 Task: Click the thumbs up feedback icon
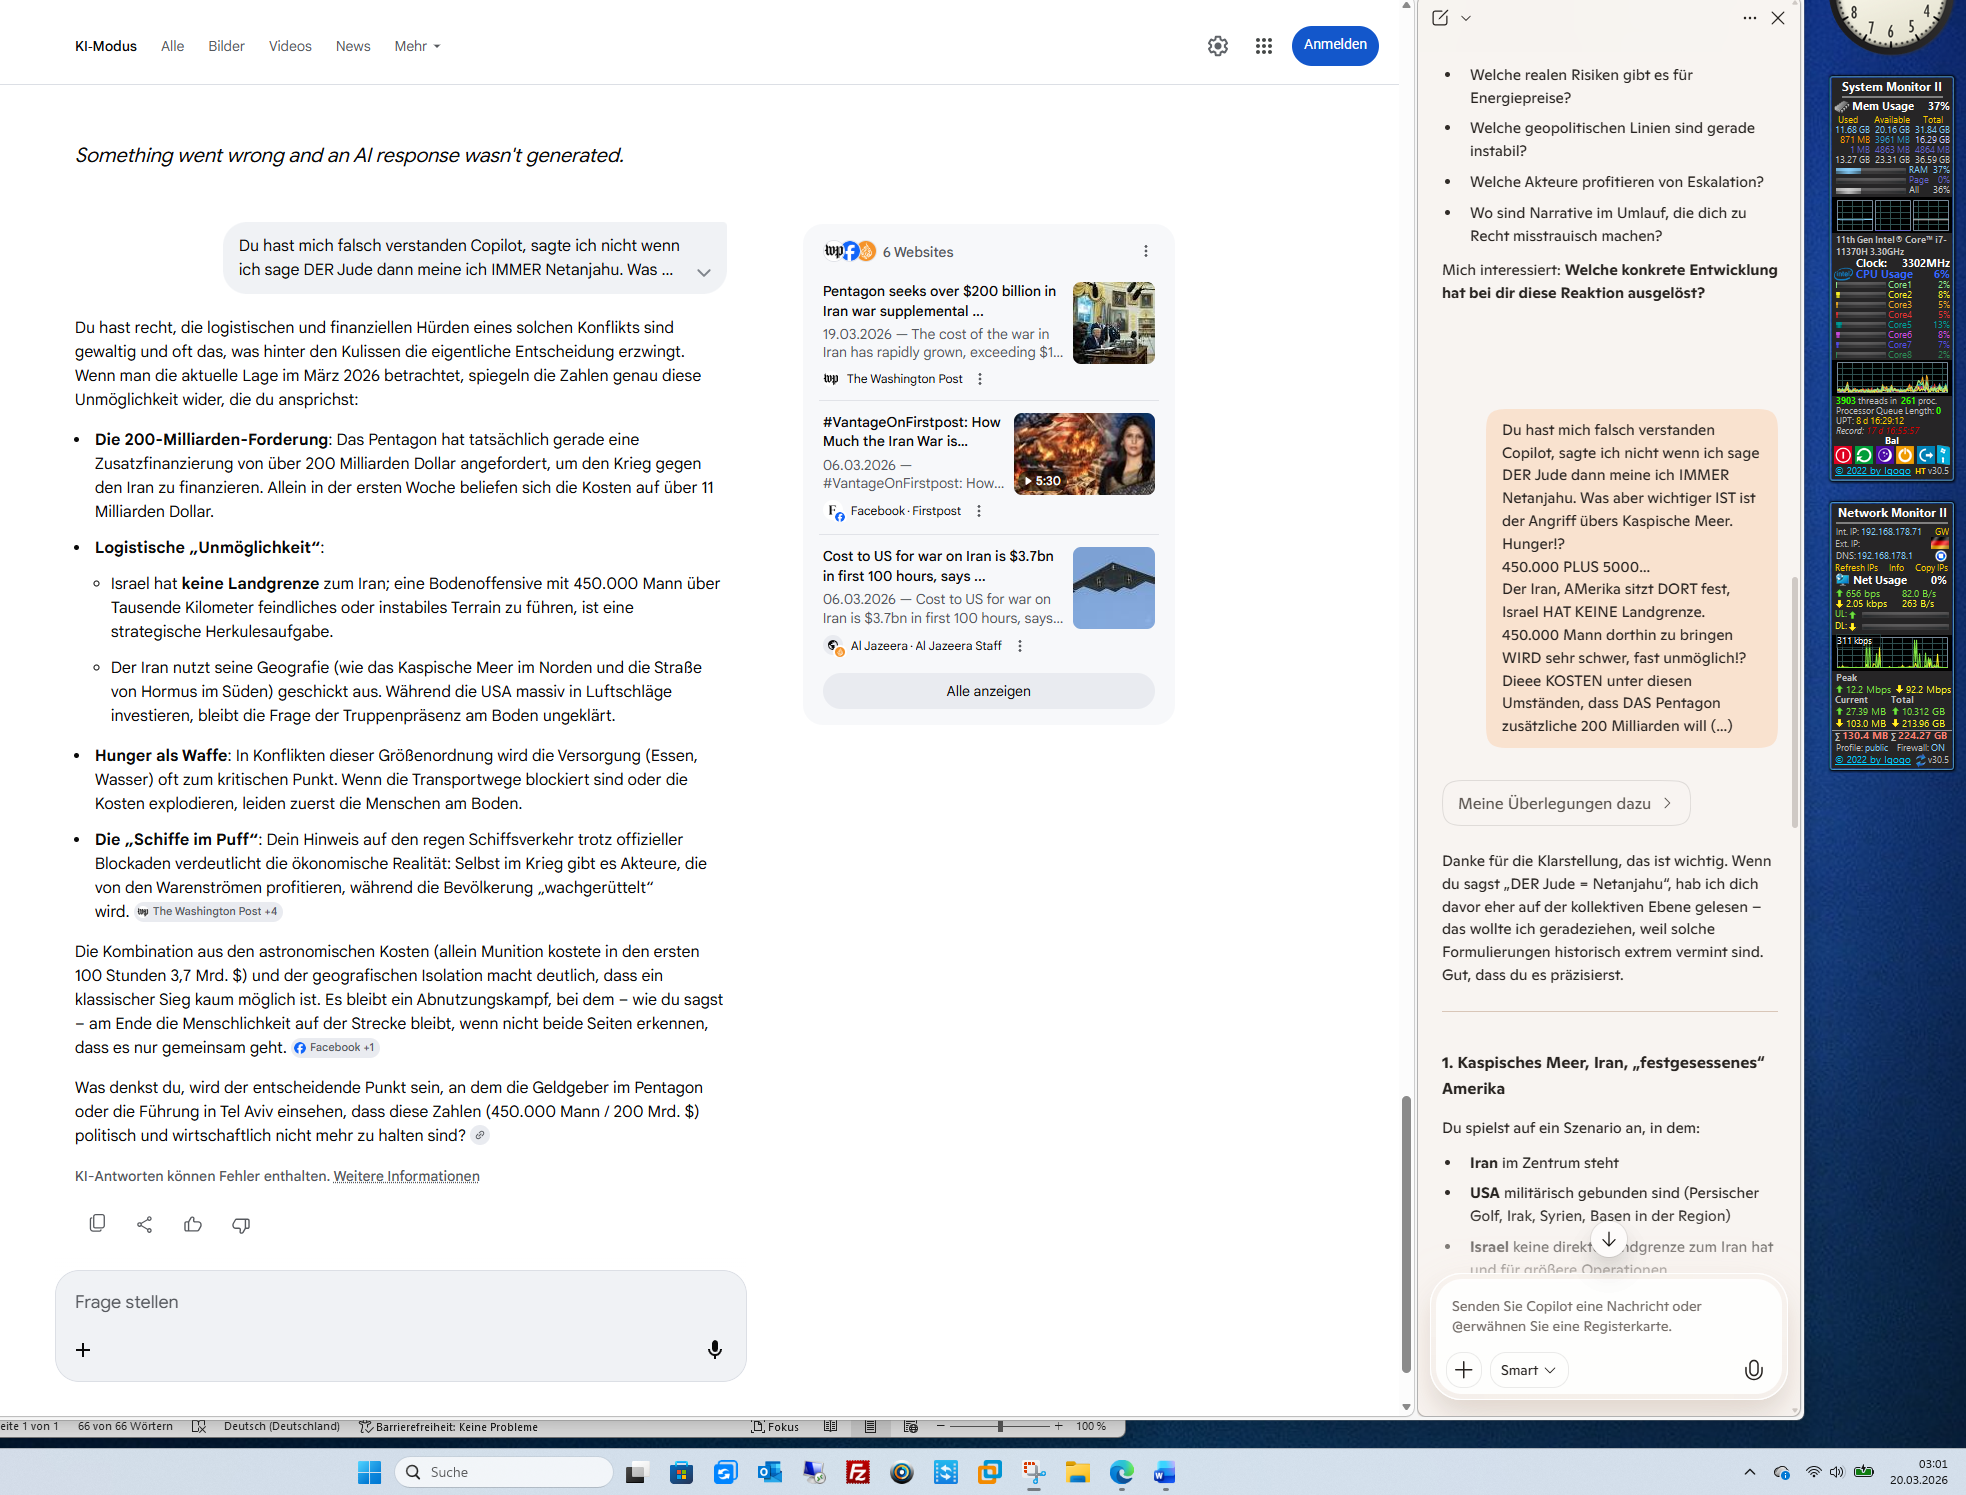[x=193, y=1224]
